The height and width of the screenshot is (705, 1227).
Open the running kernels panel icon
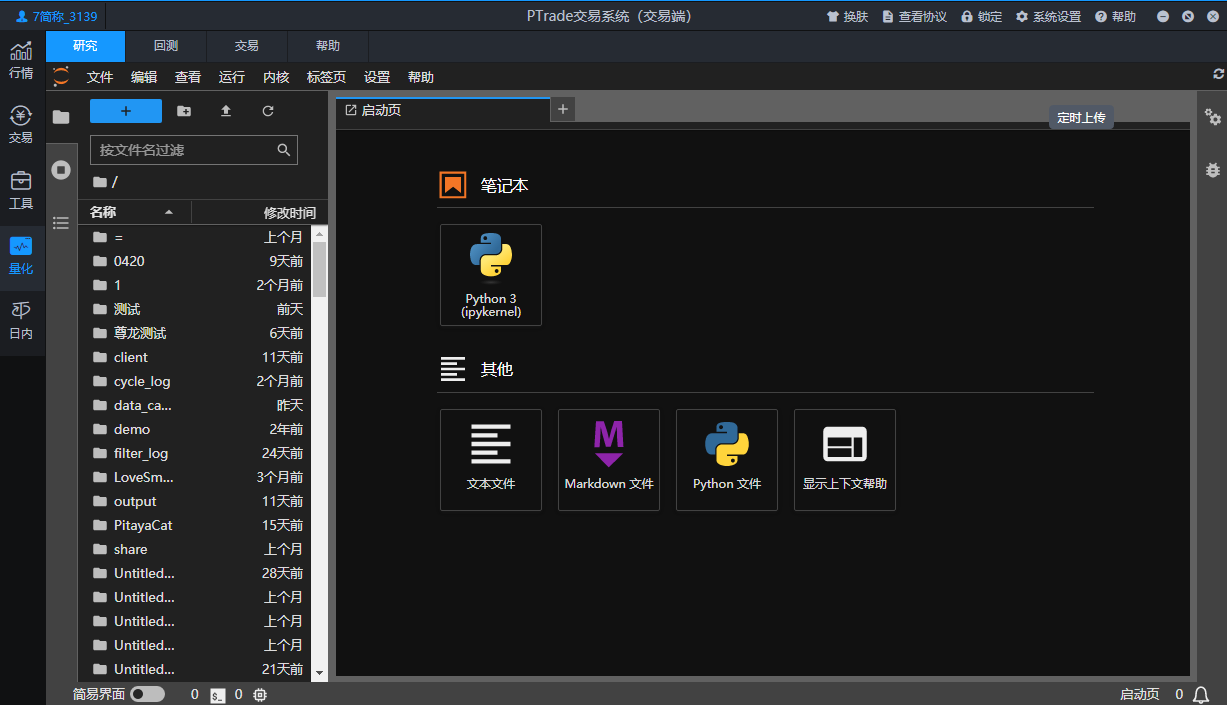(61, 170)
